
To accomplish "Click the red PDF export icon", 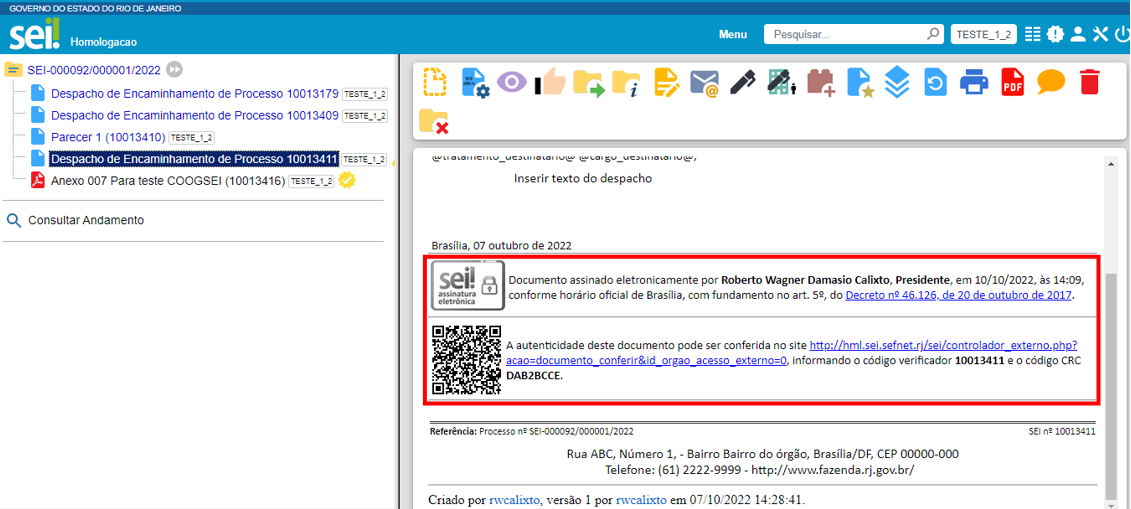I will (1013, 82).
